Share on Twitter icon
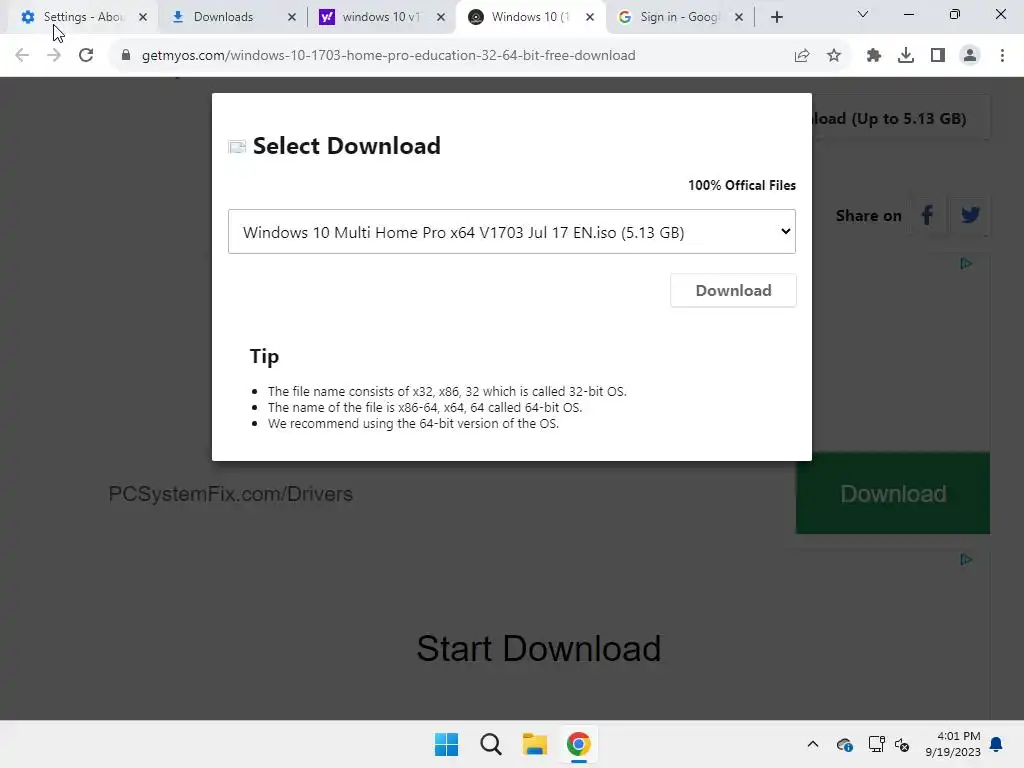1024x768 pixels. point(970,215)
